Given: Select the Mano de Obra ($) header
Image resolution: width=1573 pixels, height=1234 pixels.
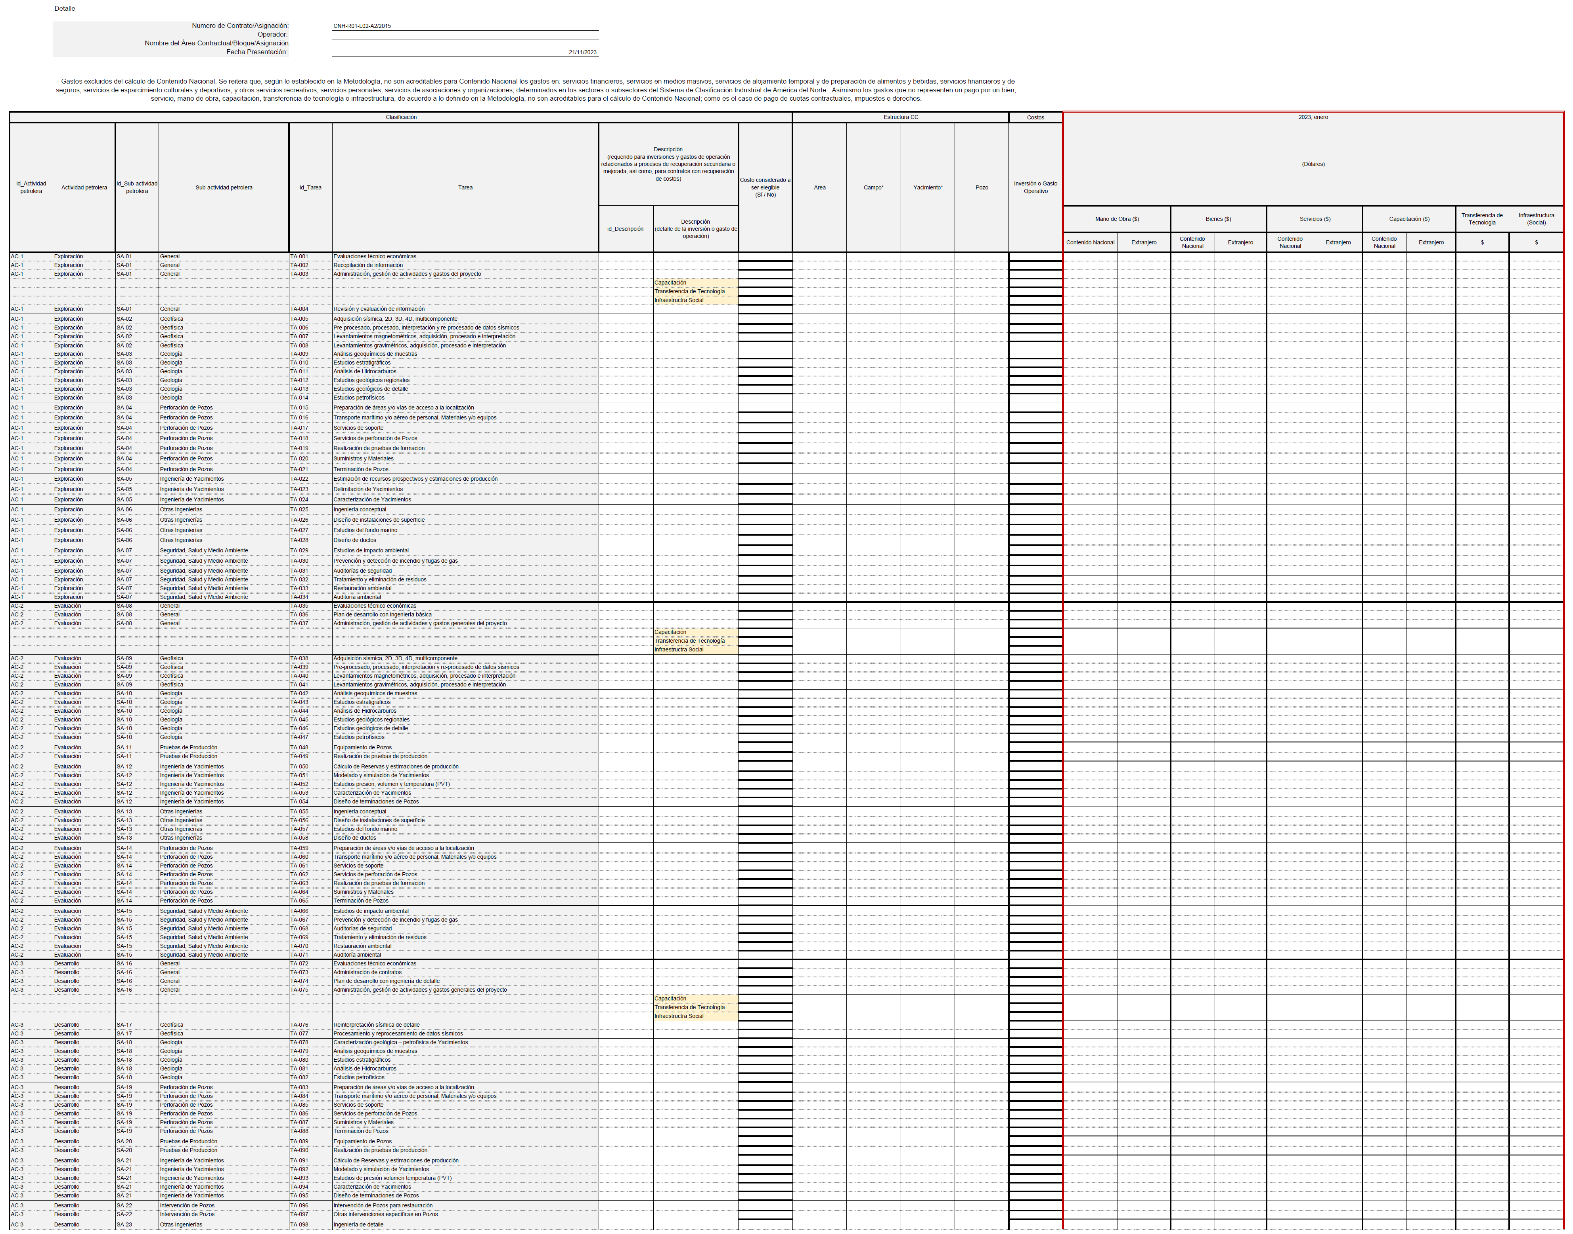Looking at the screenshot, I should click(x=1116, y=218).
